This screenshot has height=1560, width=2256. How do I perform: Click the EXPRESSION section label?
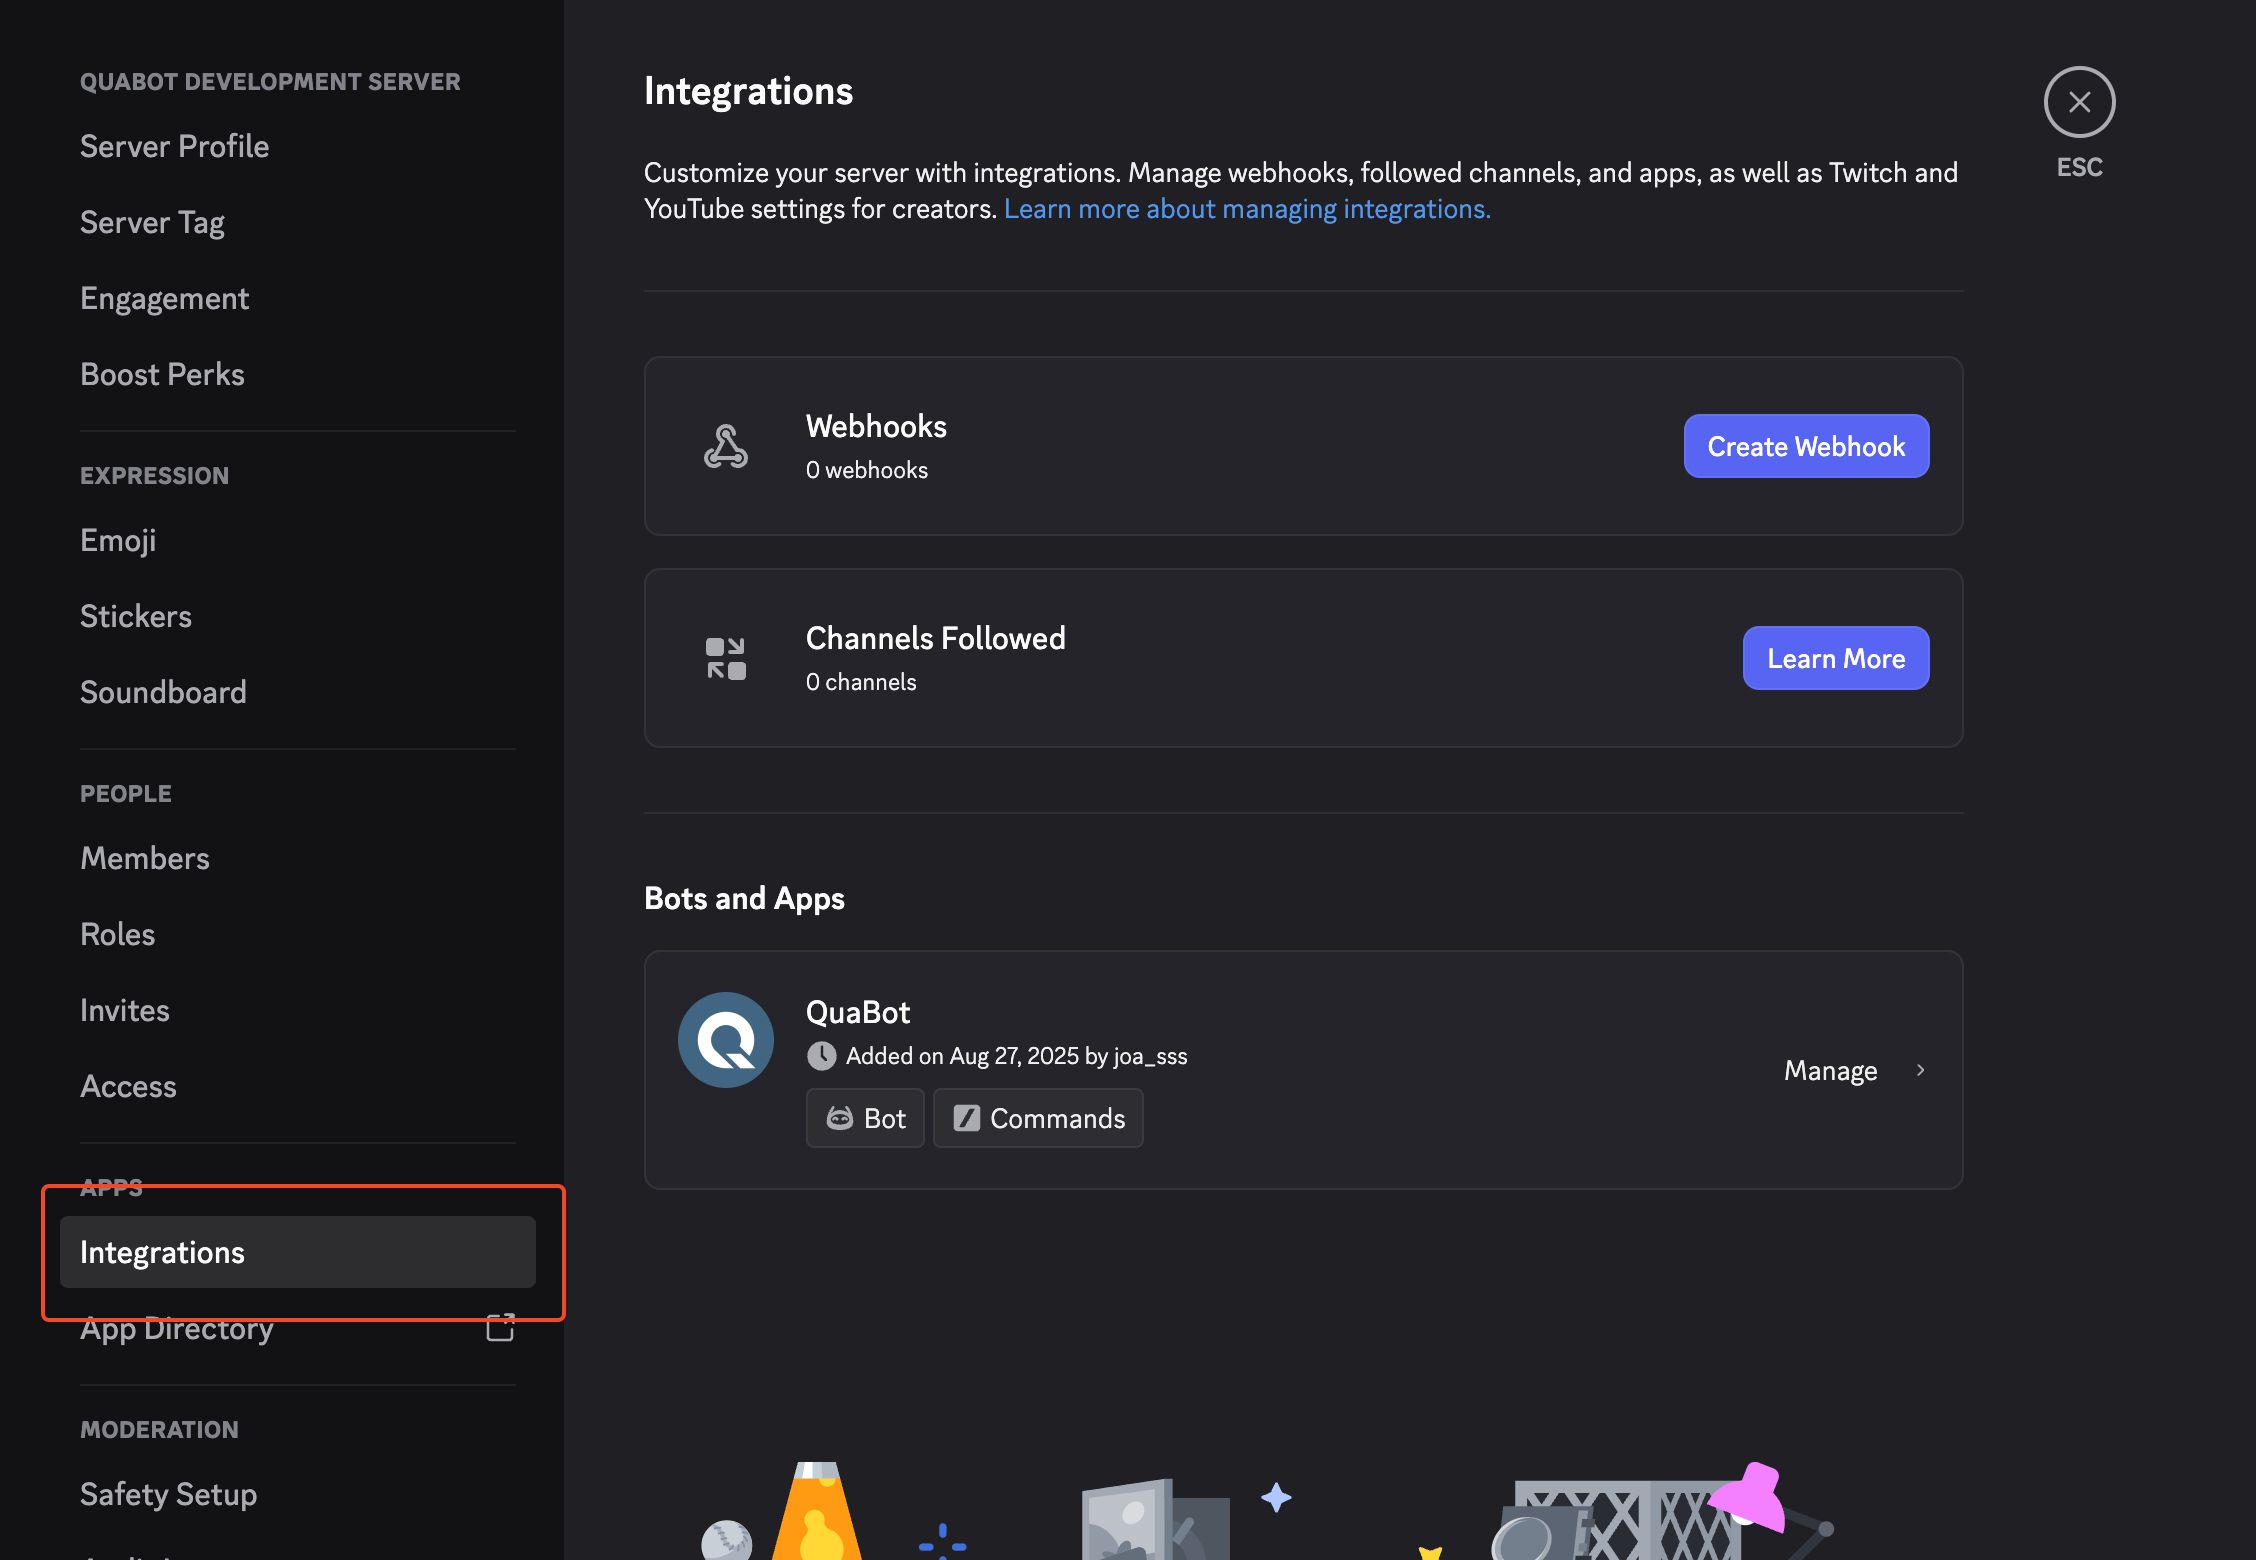(x=154, y=476)
